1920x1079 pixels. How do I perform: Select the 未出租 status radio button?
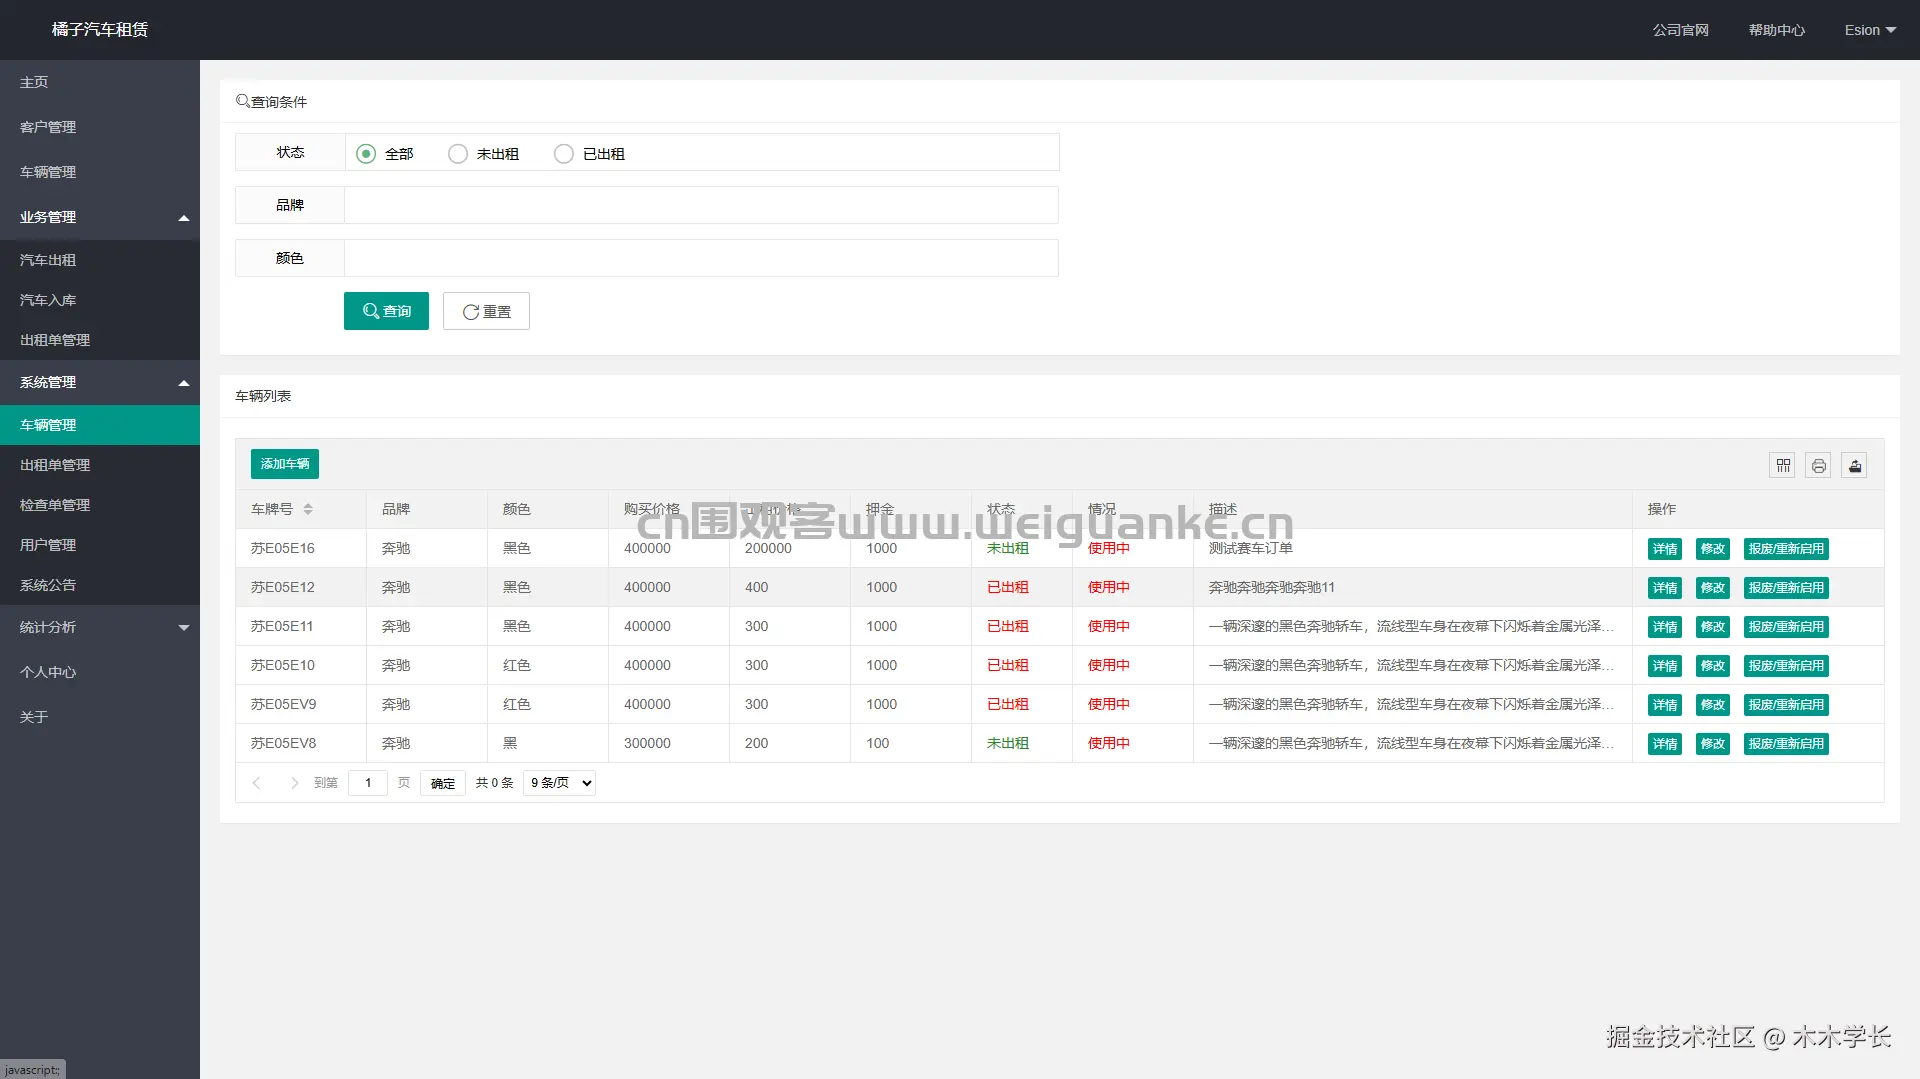pos(458,154)
